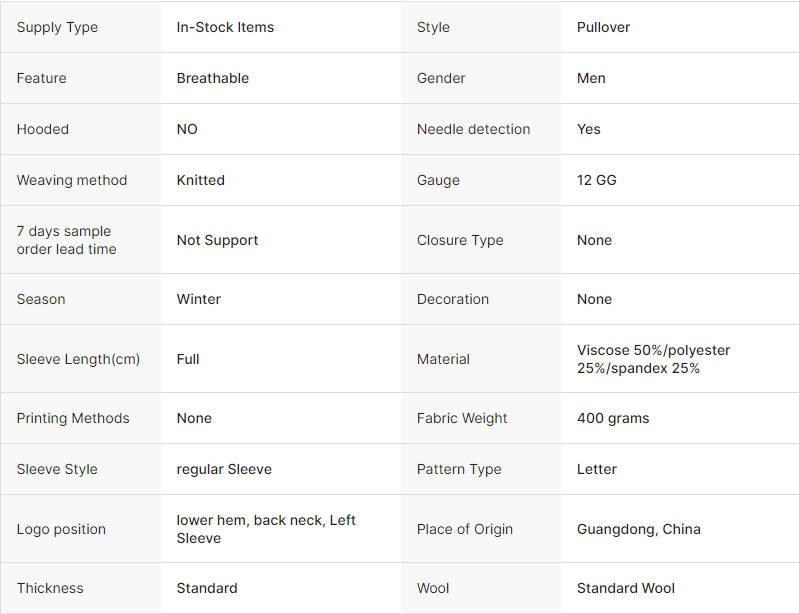Select the Knitted weaving method value
Screen dimensions: 799x614
tap(200, 180)
